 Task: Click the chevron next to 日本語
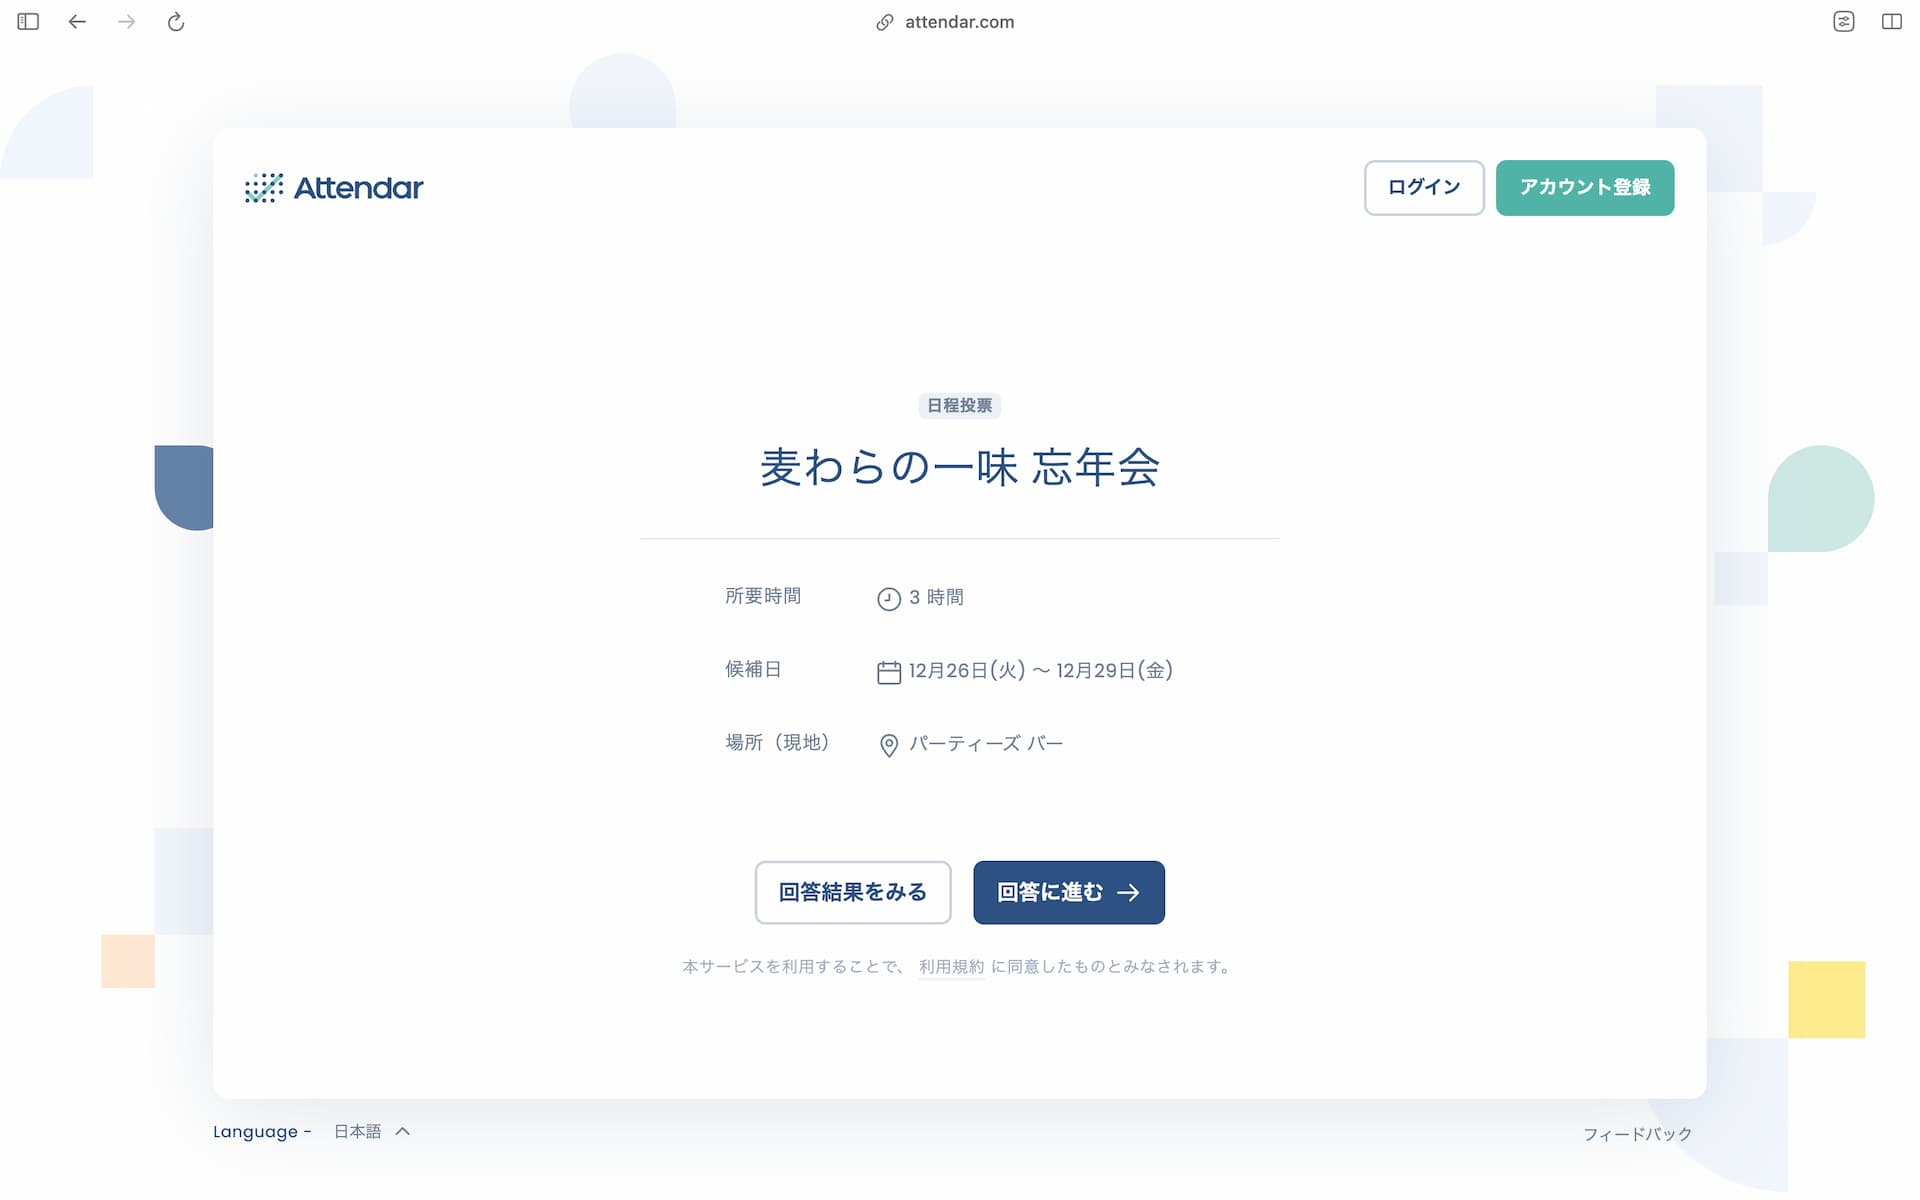[x=403, y=1132]
